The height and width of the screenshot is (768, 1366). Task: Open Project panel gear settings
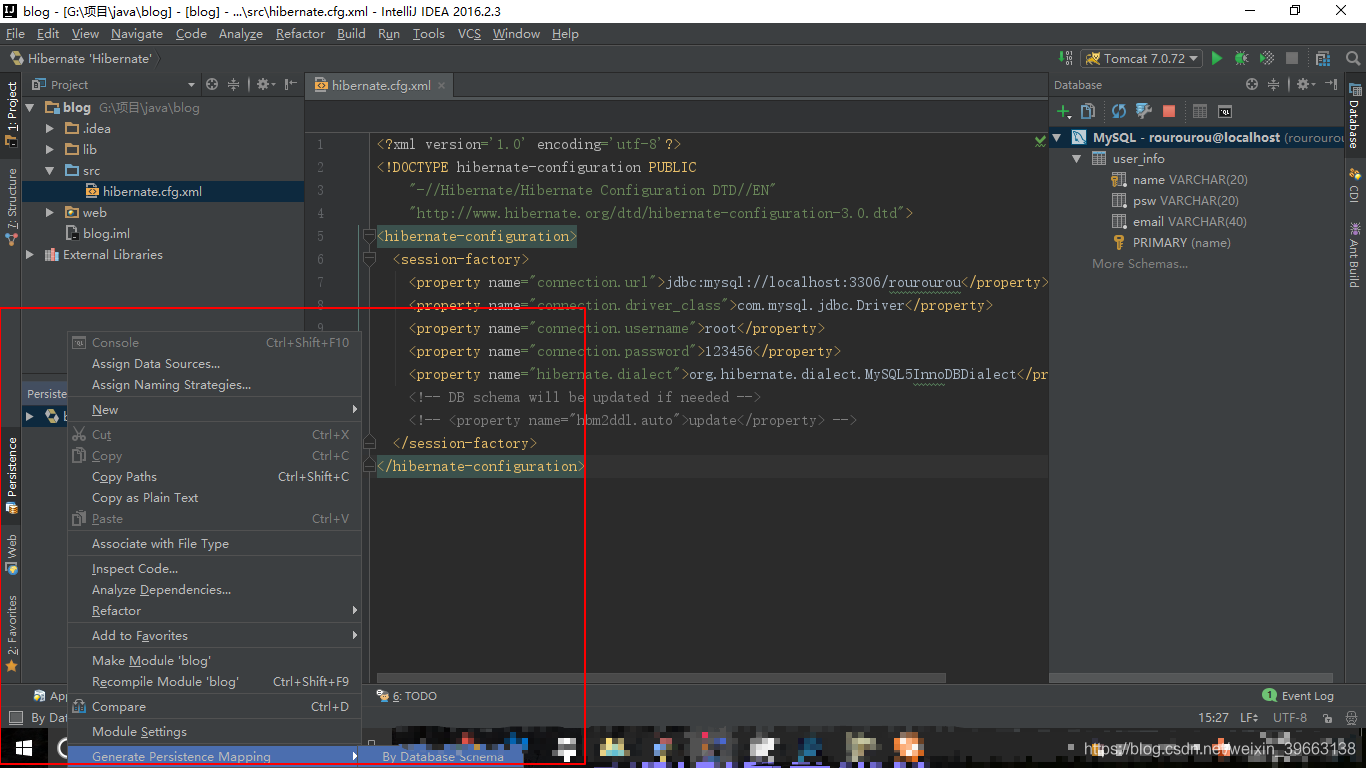pyautogui.click(x=265, y=85)
